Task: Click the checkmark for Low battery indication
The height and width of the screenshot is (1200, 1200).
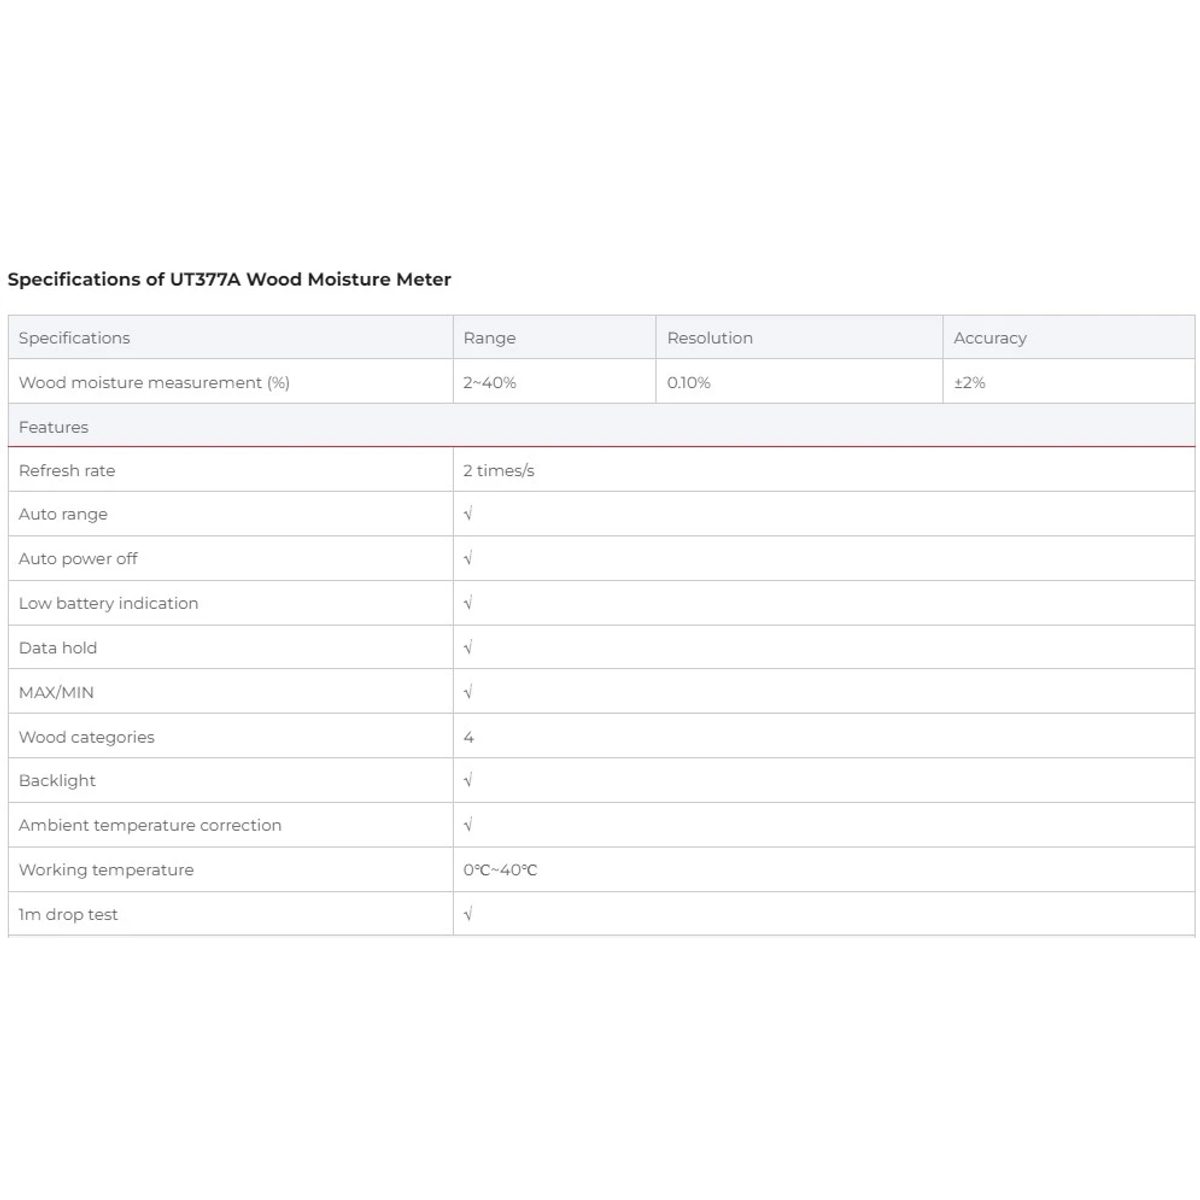Action: click(468, 603)
